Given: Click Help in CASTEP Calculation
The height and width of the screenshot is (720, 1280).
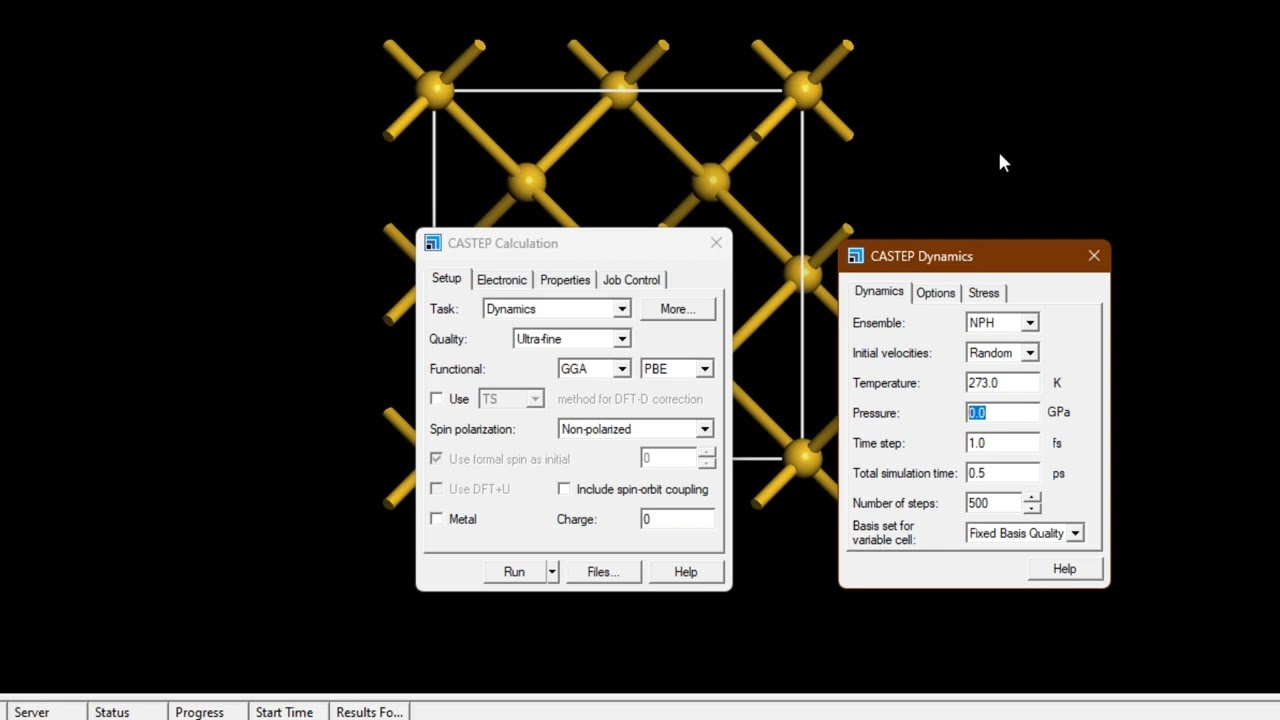Looking at the screenshot, I should (x=685, y=572).
